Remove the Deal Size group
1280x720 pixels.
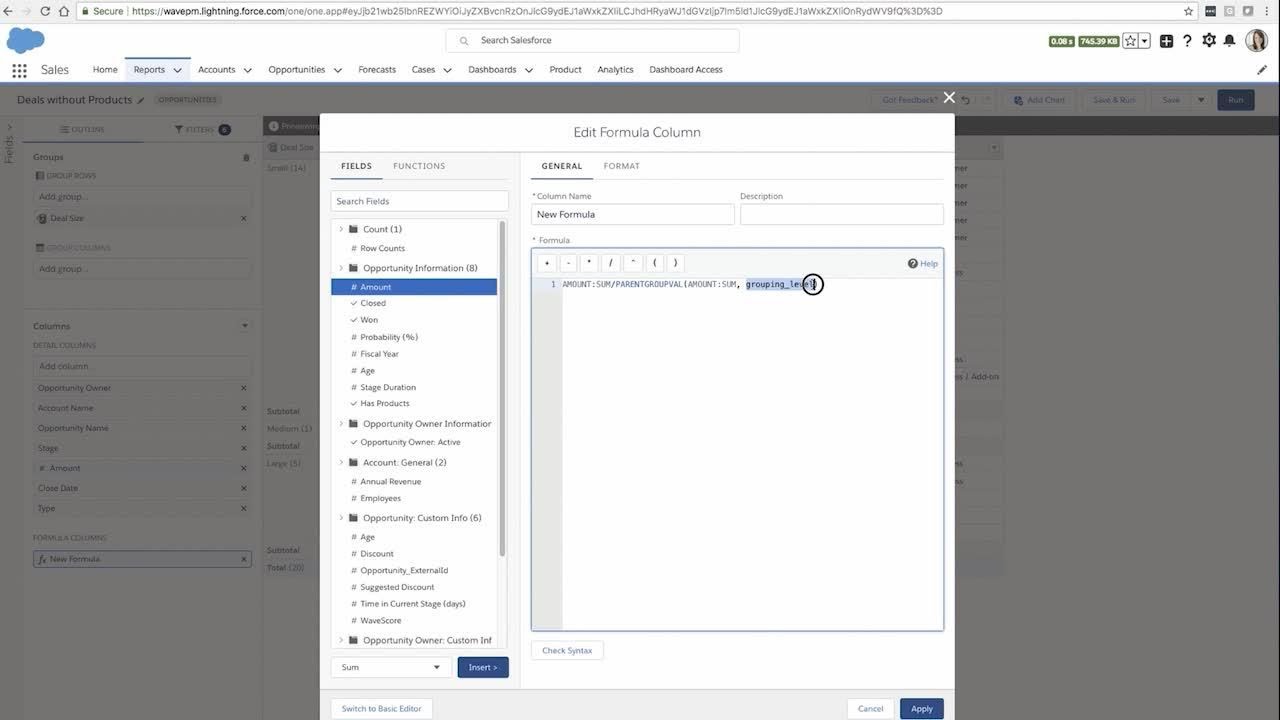[x=243, y=218]
